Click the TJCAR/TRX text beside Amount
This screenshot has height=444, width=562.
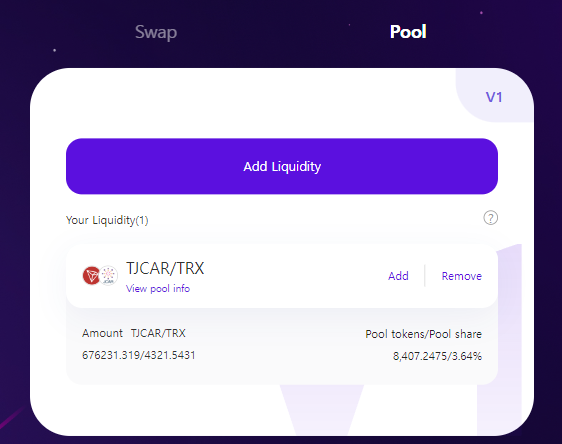158,333
